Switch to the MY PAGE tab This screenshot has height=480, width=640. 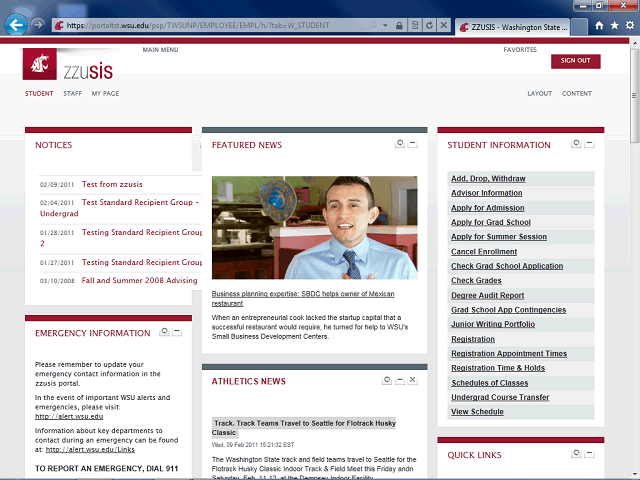[x=105, y=93]
